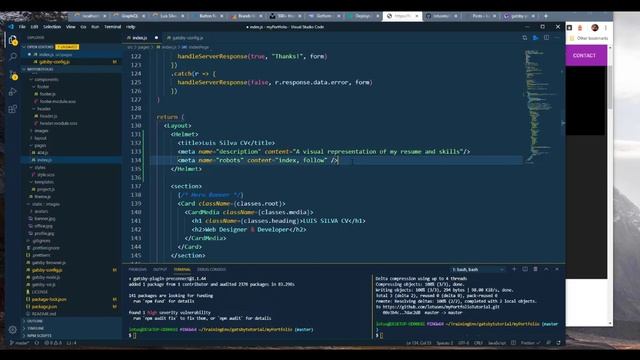Image resolution: width=640 pixels, height=360 pixels.
Task: Switch to the gatsby-config.js editor tab
Action: click(185, 38)
